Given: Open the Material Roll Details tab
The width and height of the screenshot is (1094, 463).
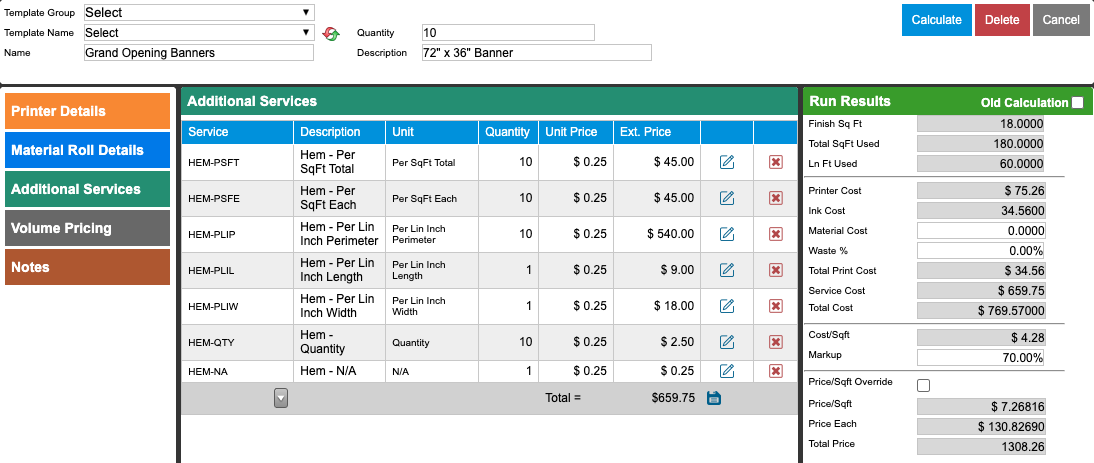Looking at the screenshot, I should 87,150.
